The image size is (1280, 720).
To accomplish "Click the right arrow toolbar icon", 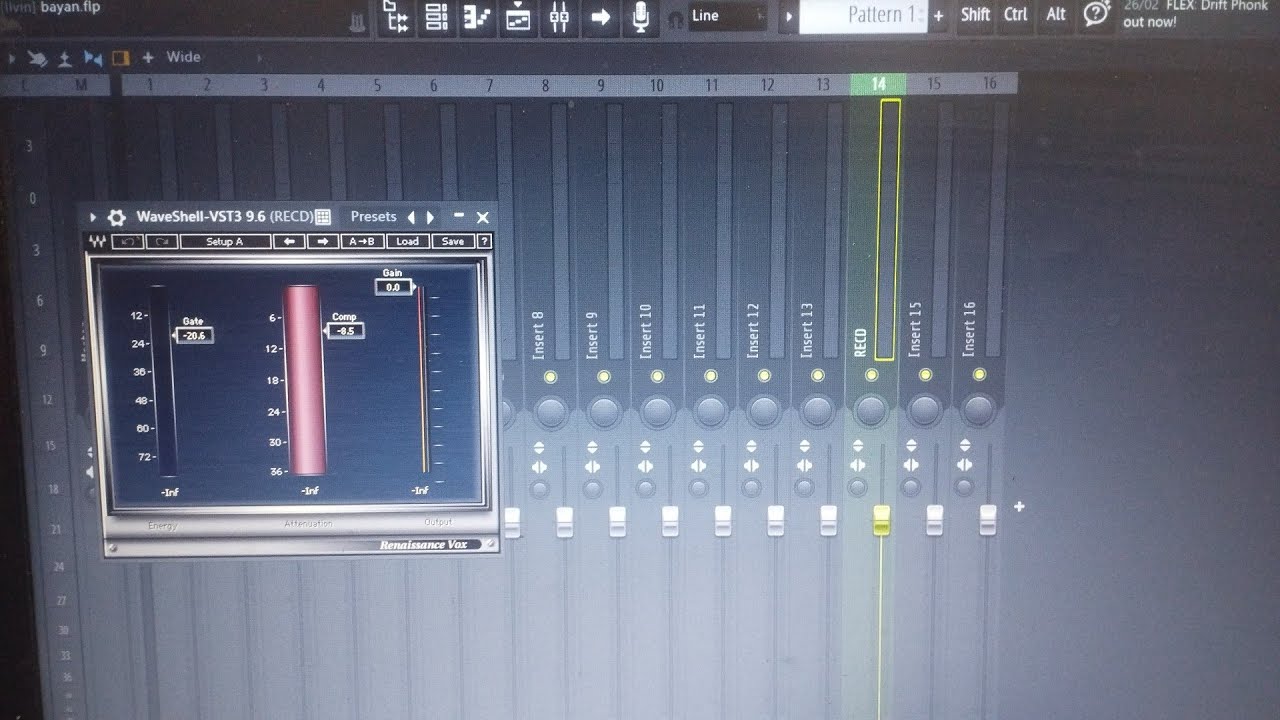I will click(x=600, y=16).
